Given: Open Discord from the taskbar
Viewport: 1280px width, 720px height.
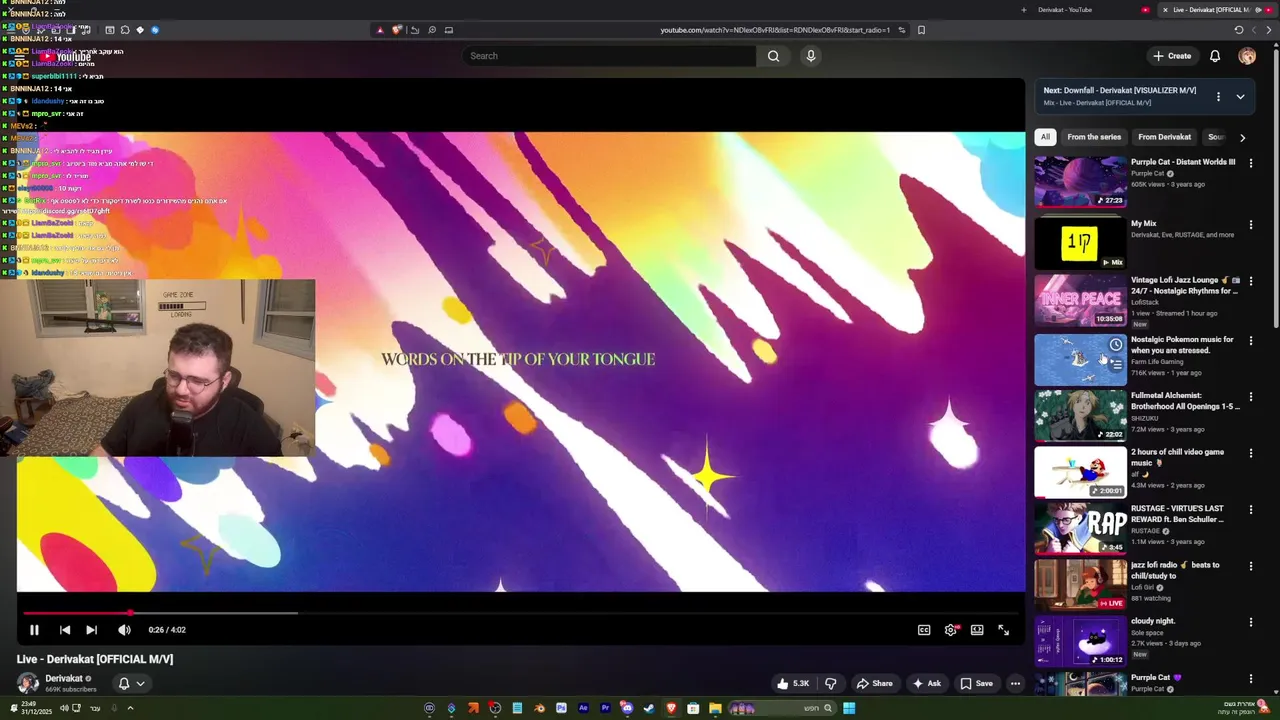Looking at the screenshot, I should click(626, 708).
